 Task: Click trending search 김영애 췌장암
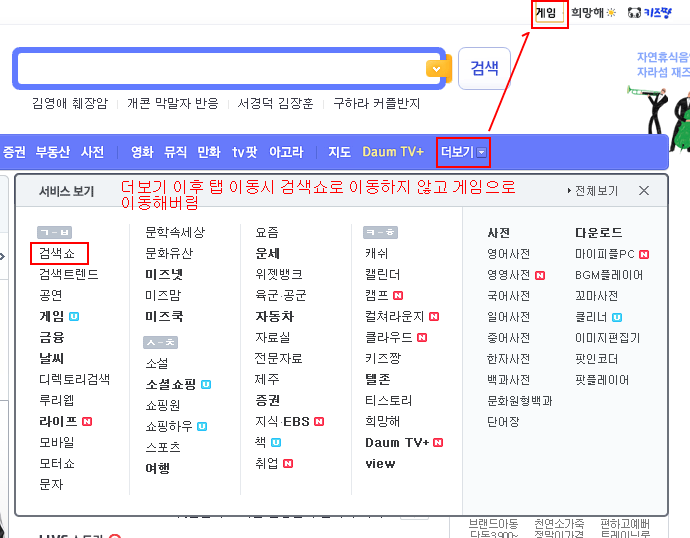70,103
